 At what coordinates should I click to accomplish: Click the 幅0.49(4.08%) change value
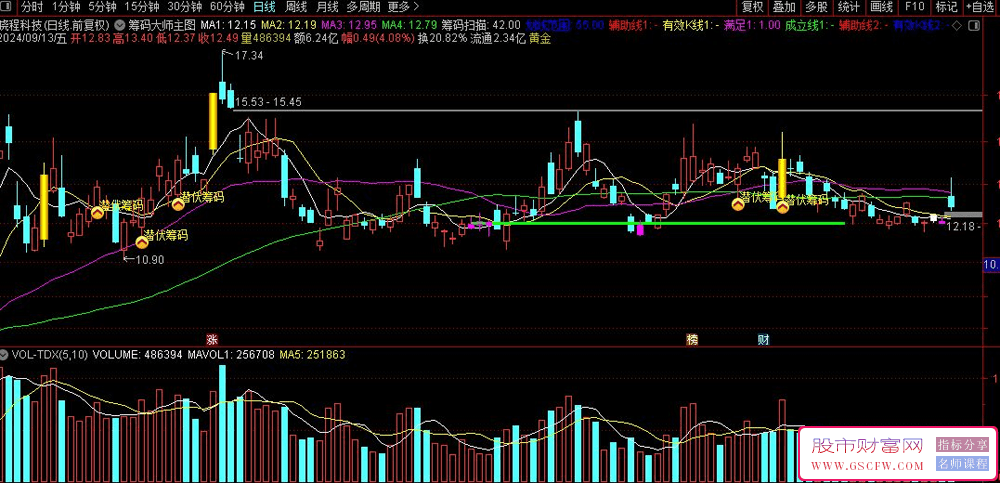pos(378,38)
